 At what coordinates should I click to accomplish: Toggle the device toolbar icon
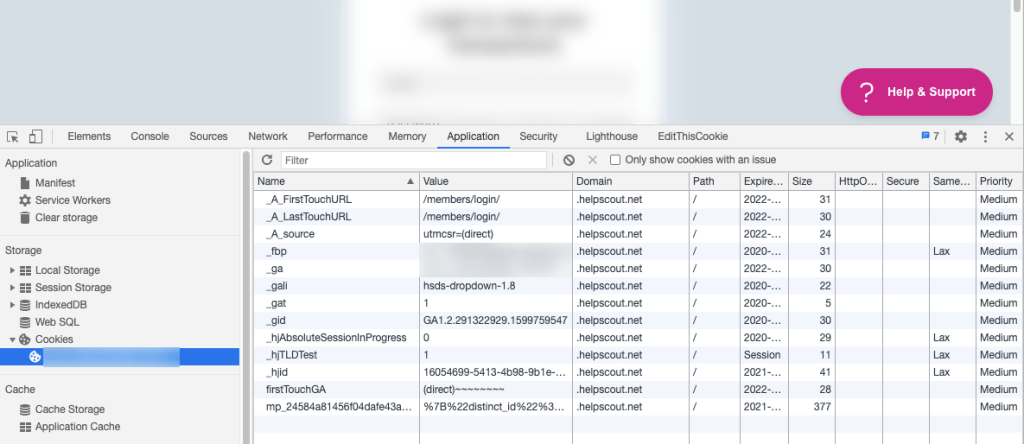coord(35,137)
